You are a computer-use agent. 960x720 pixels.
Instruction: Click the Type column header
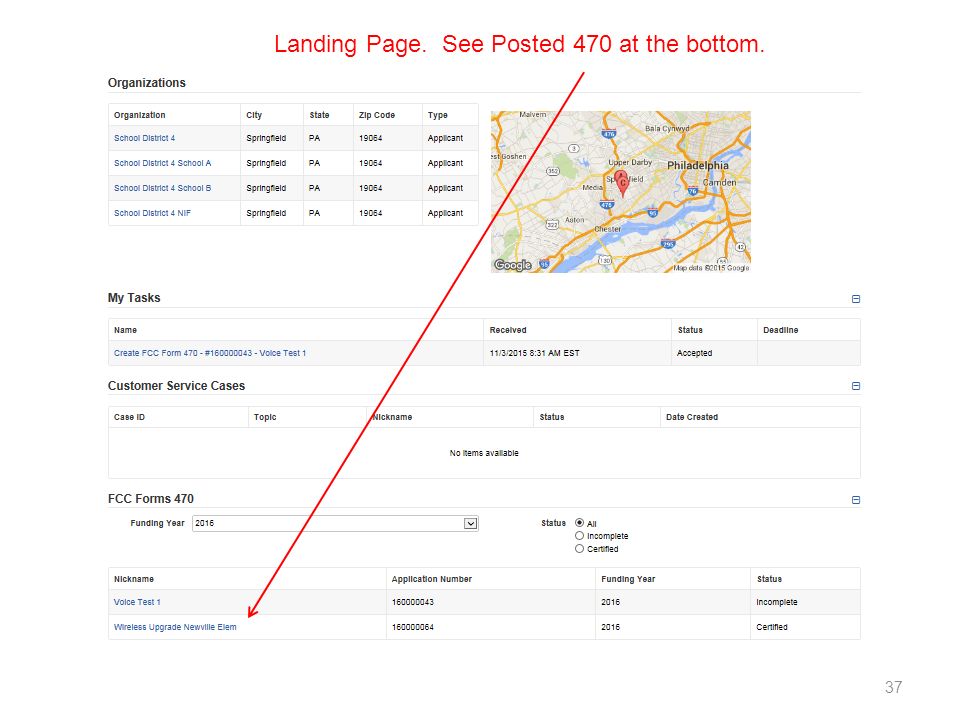point(438,115)
